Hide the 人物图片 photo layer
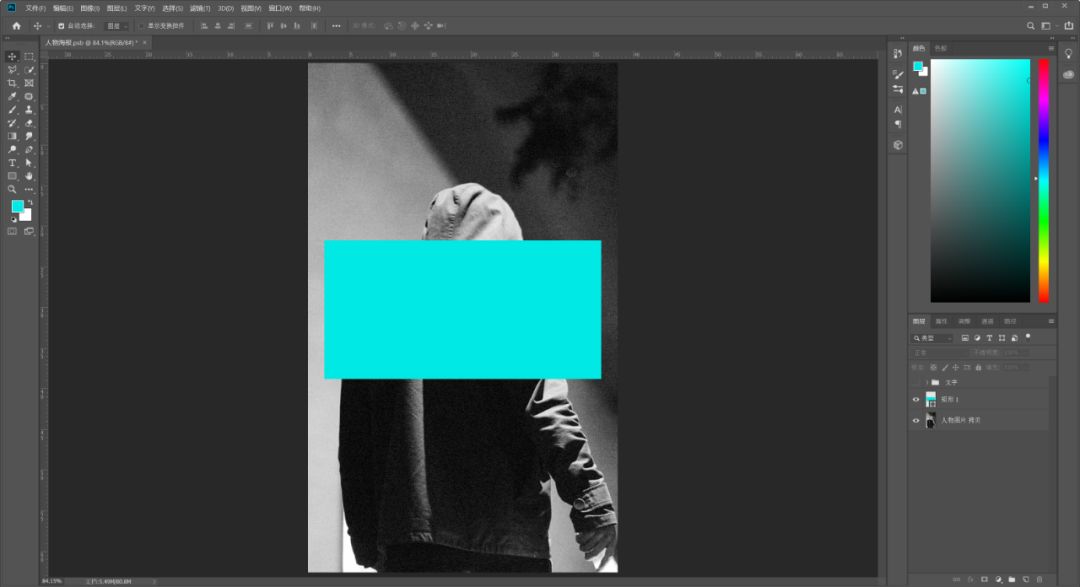The width and height of the screenshot is (1080, 587). [x=916, y=420]
